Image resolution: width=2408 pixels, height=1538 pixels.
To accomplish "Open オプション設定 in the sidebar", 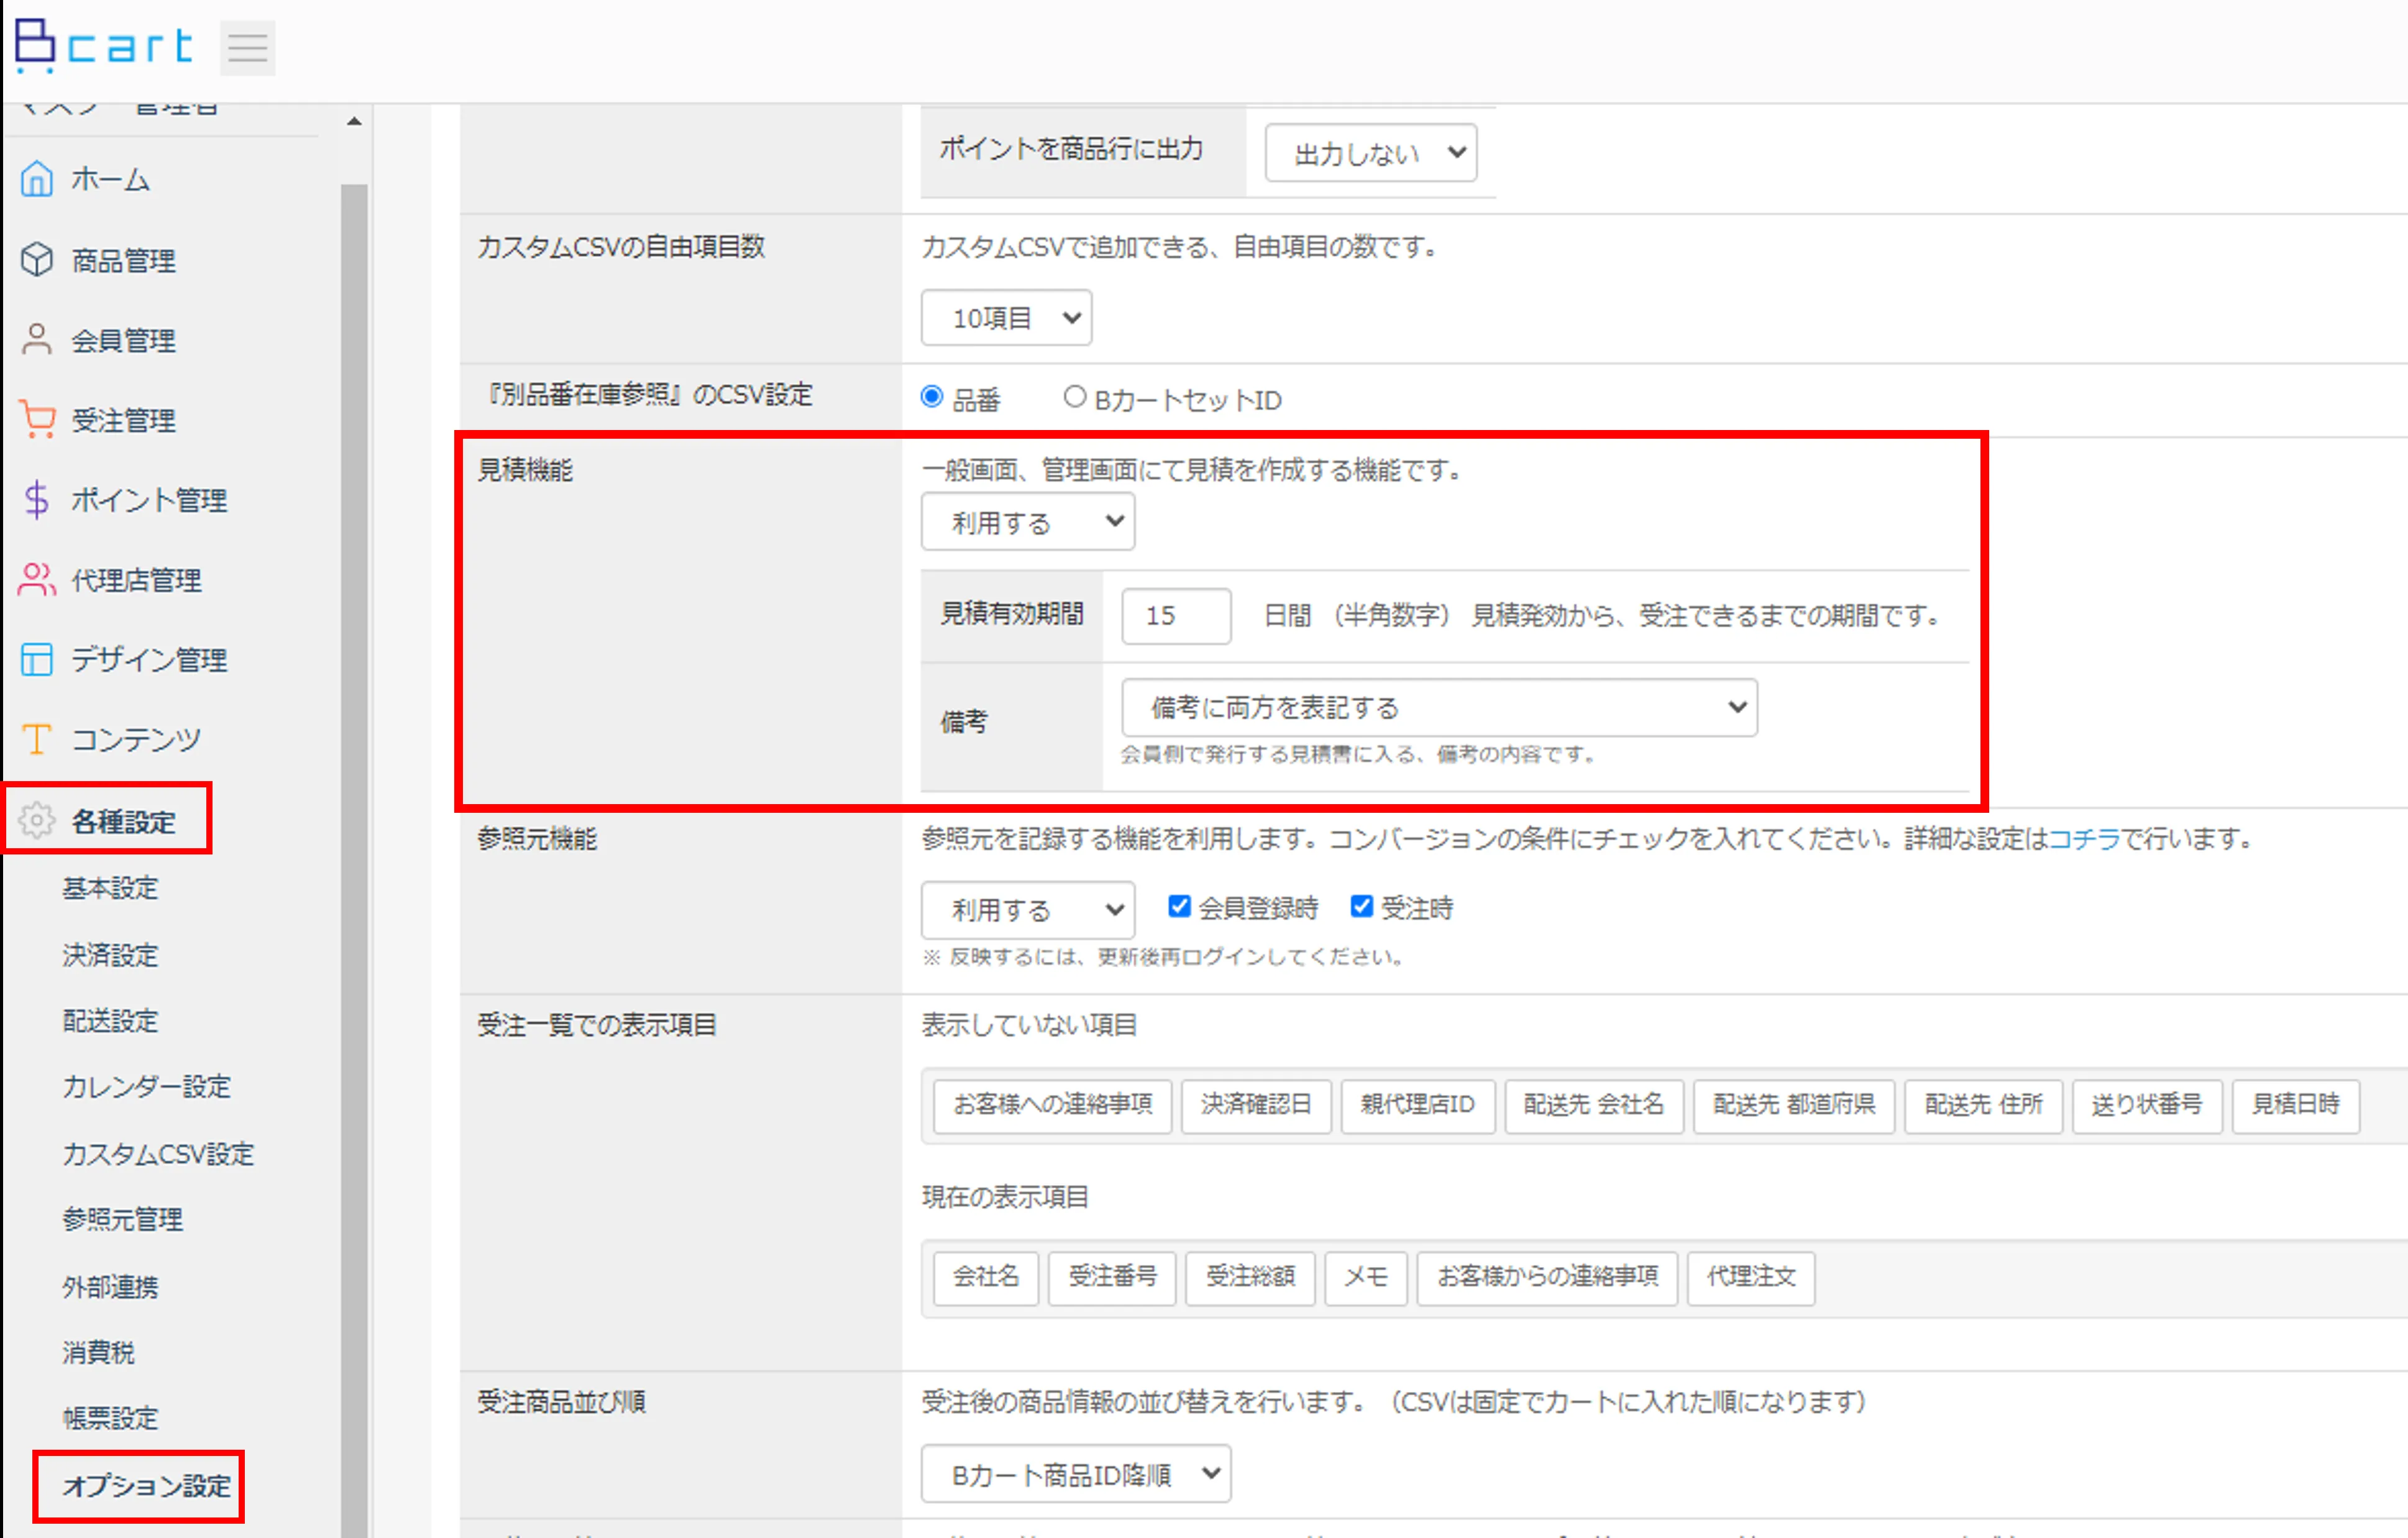I will click(146, 1486).
